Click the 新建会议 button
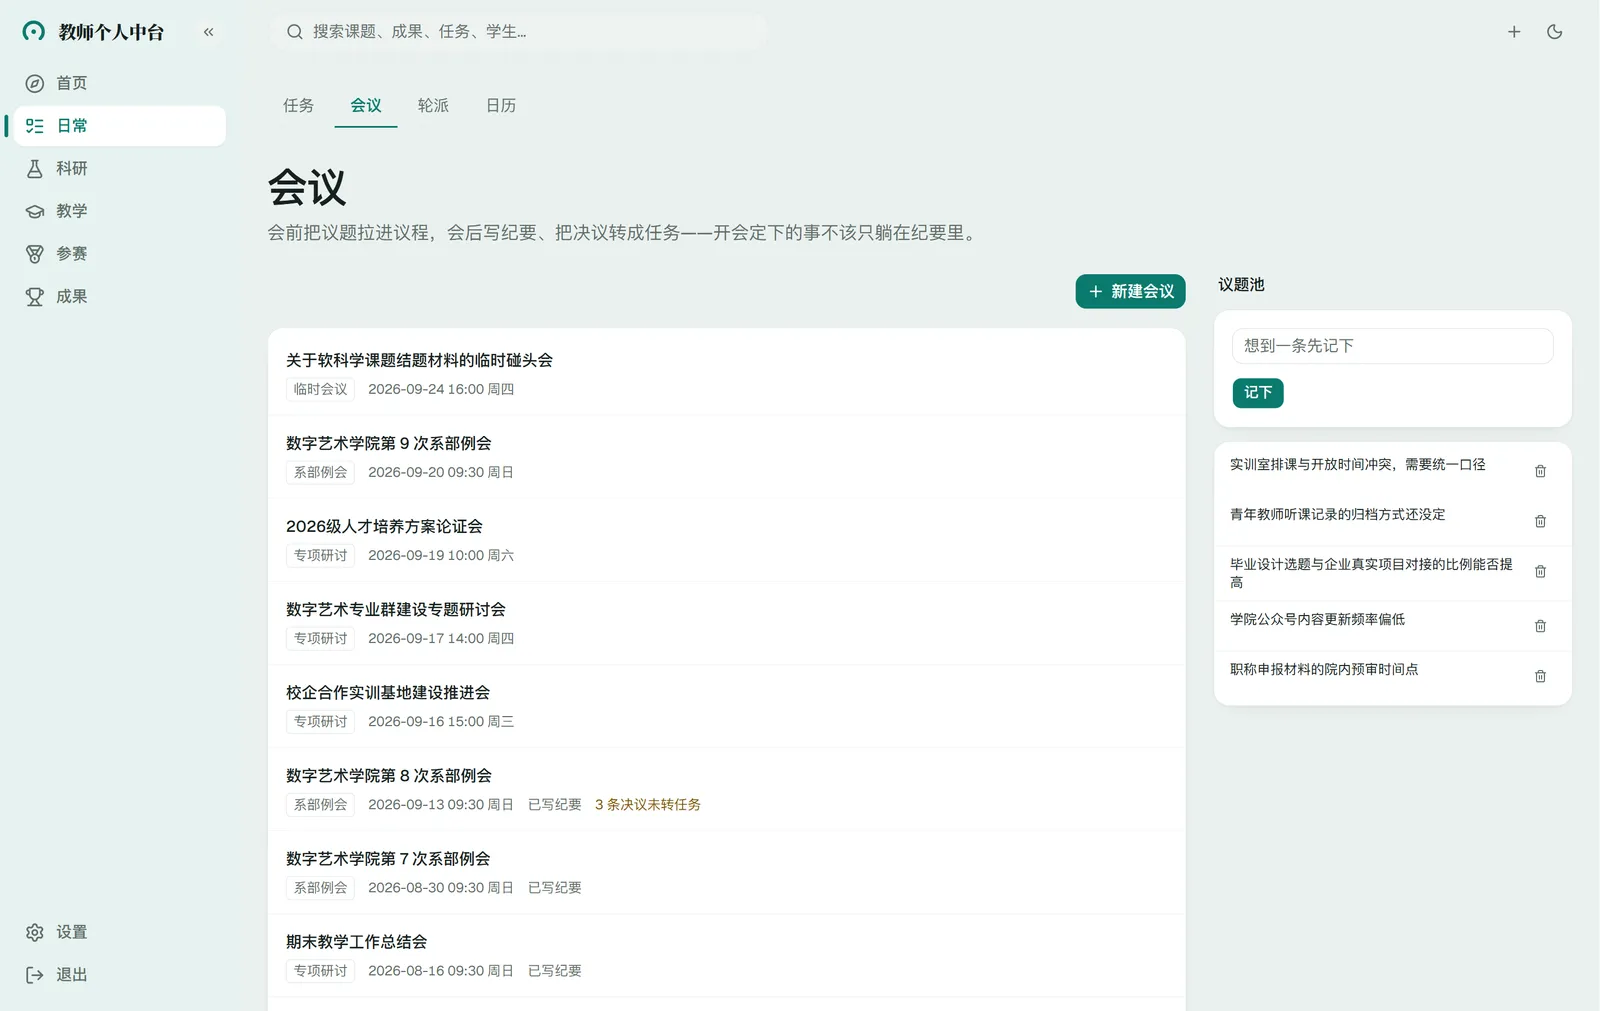This screenshot has width=1600, height=1011. [1131, 291]
